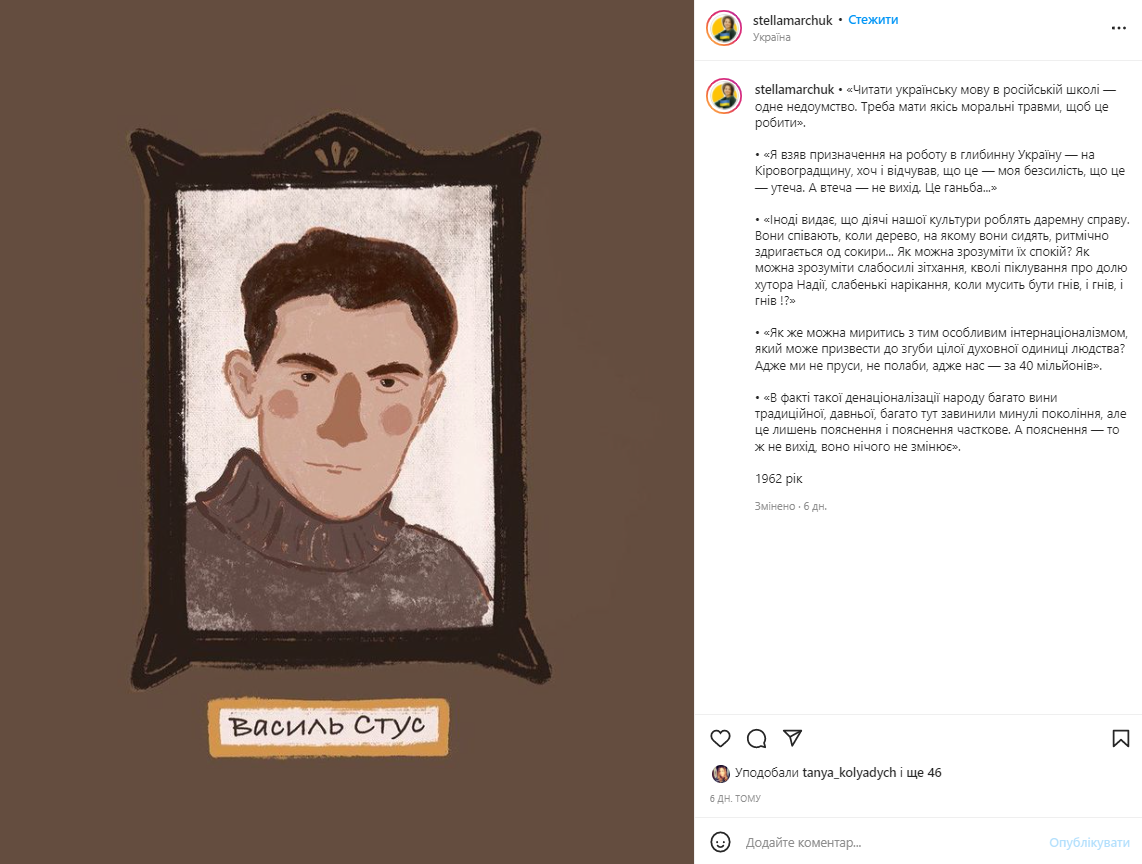Viewport: 1142px width, 864px height.
Task: Submit comment with Опублікувати button
Action: [x=1089, y=842]
